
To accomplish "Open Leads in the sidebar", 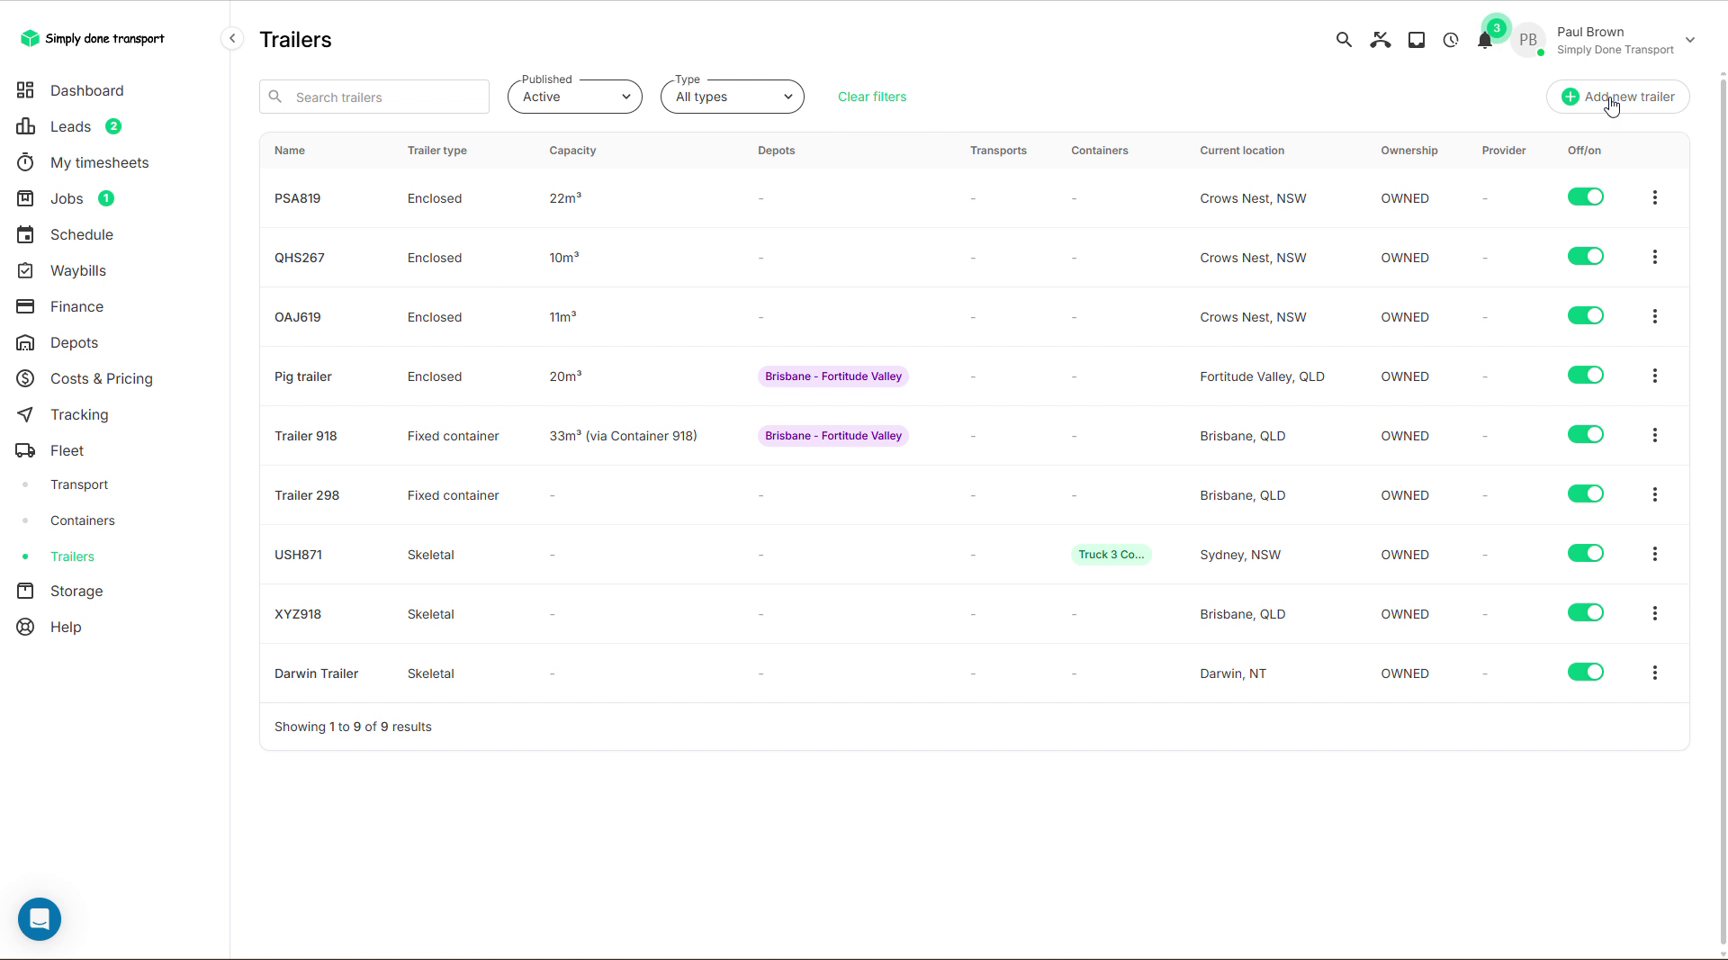I will tap(70, 126).
